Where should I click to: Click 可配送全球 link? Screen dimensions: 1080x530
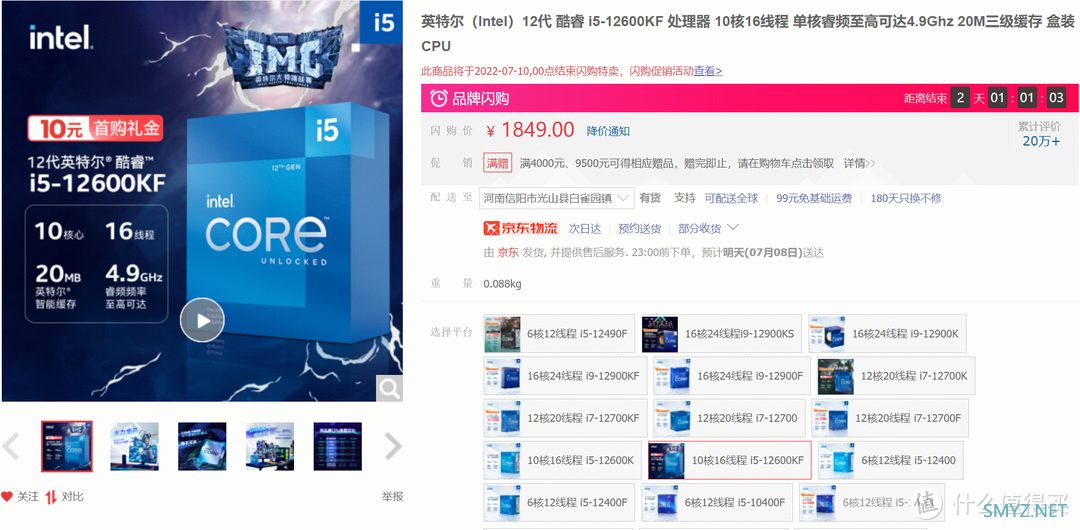(731, 198)
